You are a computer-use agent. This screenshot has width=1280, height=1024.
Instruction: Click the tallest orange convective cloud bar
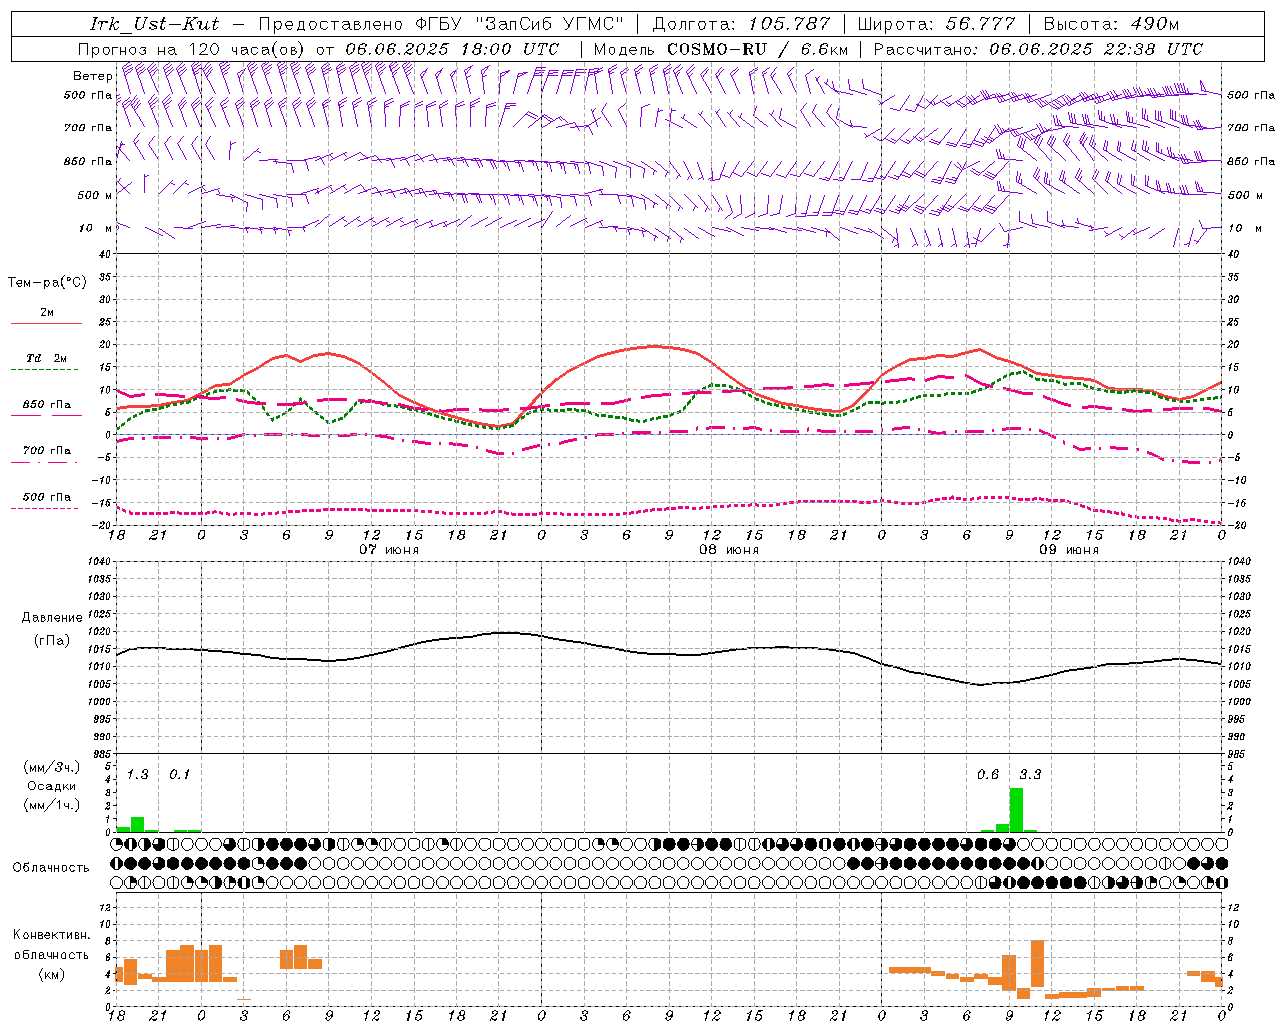pyautogui.click(x=1037, y=963)
